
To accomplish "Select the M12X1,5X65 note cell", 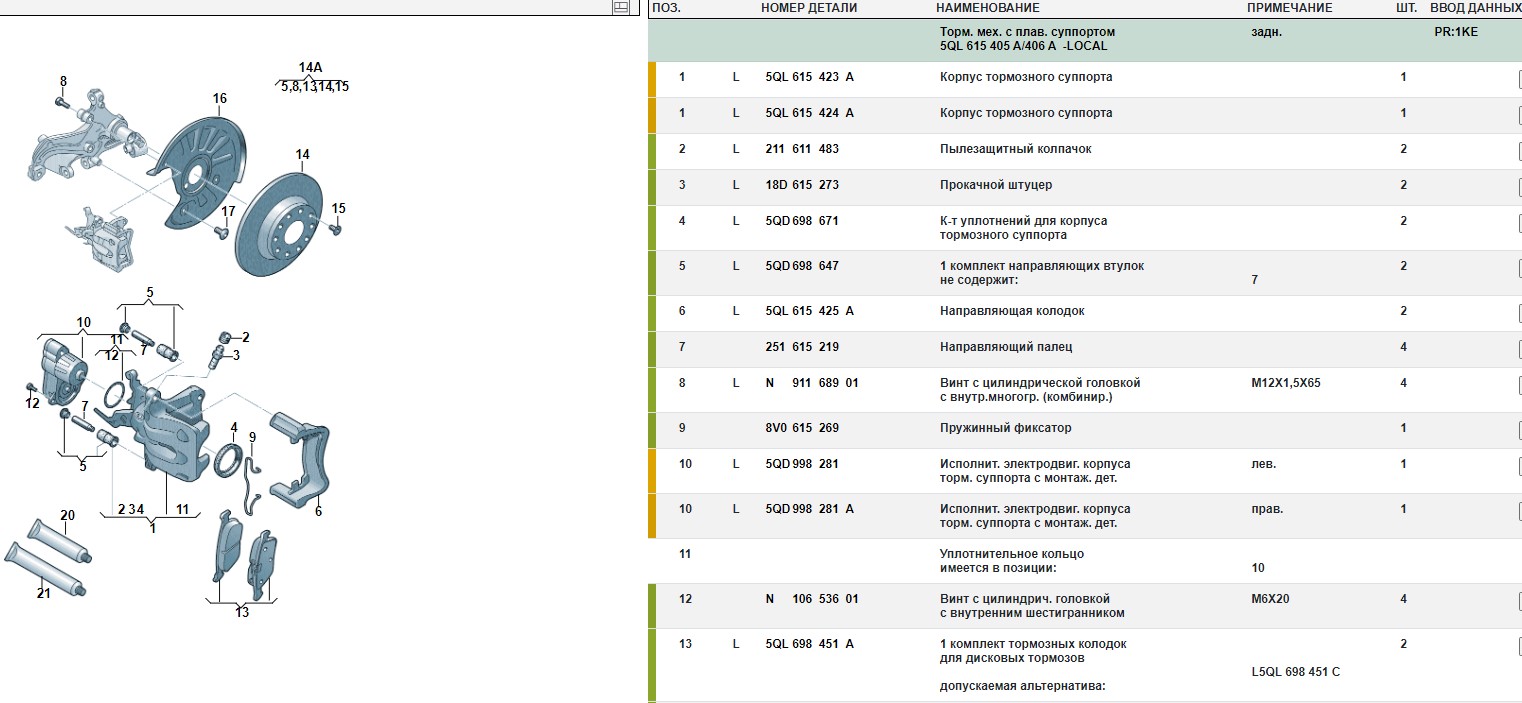I will pos(1286,383).
